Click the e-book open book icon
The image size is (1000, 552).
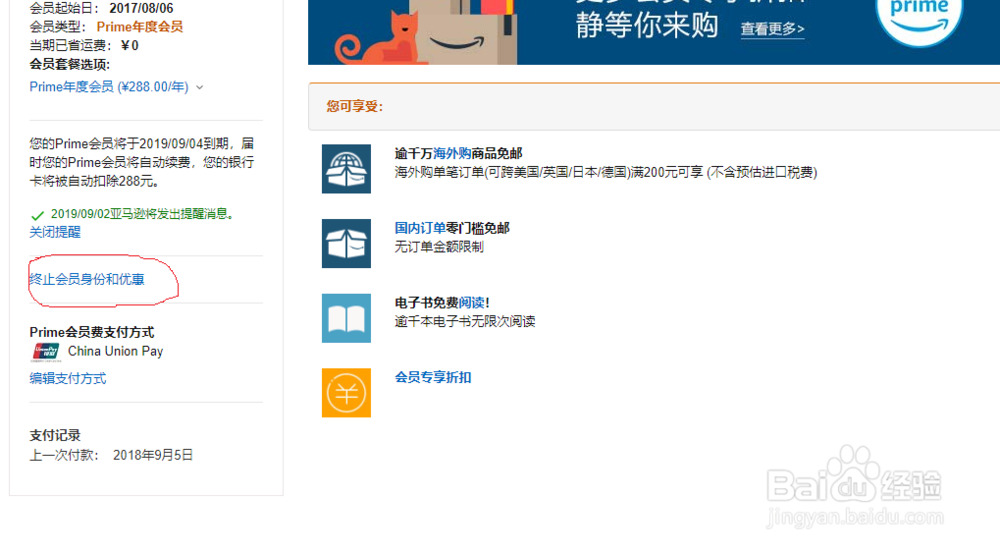pos(346,318)
